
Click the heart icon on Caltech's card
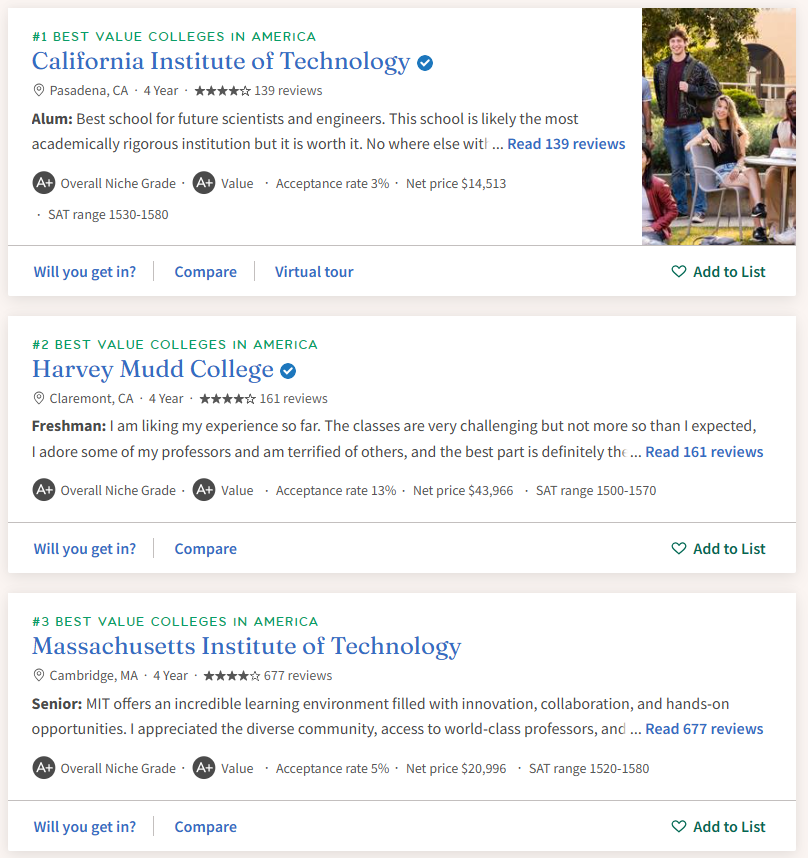point(679,272)
